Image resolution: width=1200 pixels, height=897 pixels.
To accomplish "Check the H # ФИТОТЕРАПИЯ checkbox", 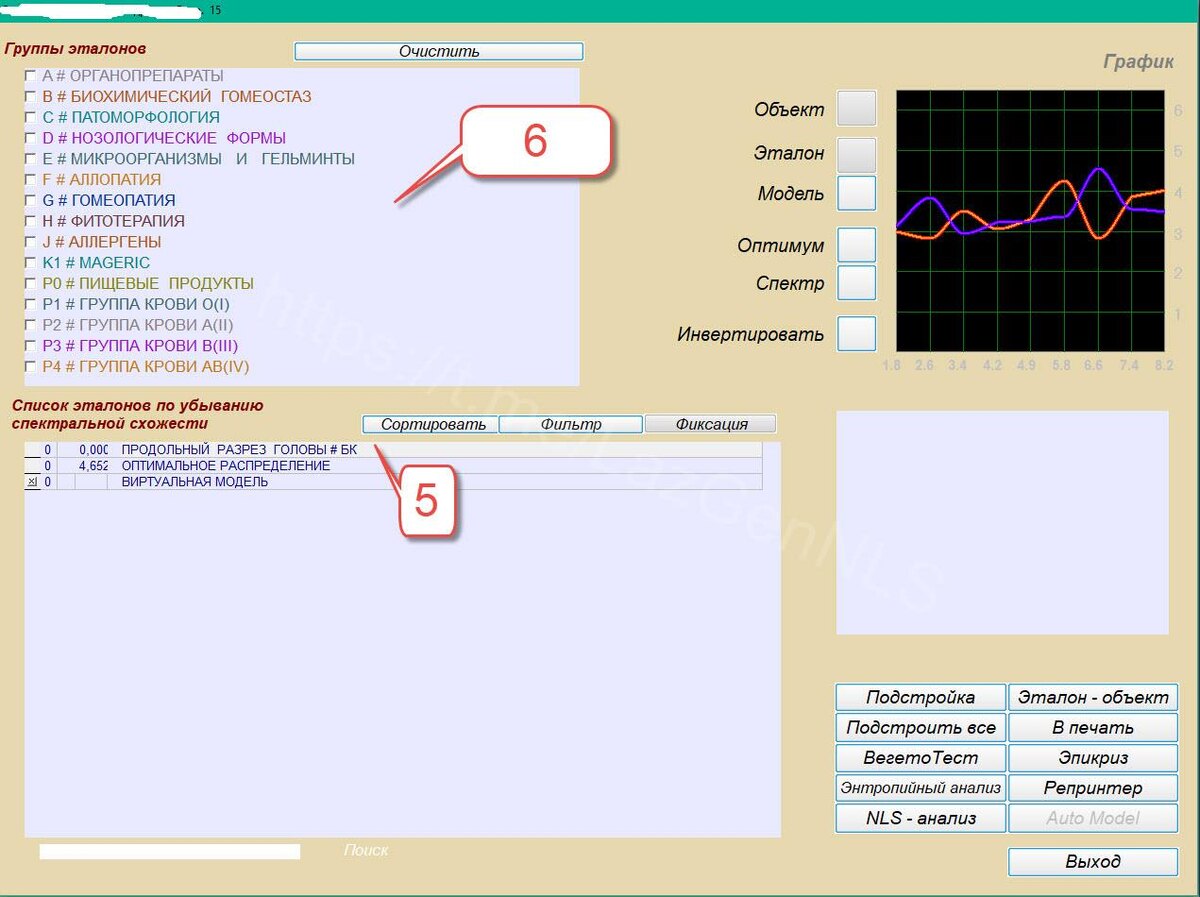I will click(32, 221).
